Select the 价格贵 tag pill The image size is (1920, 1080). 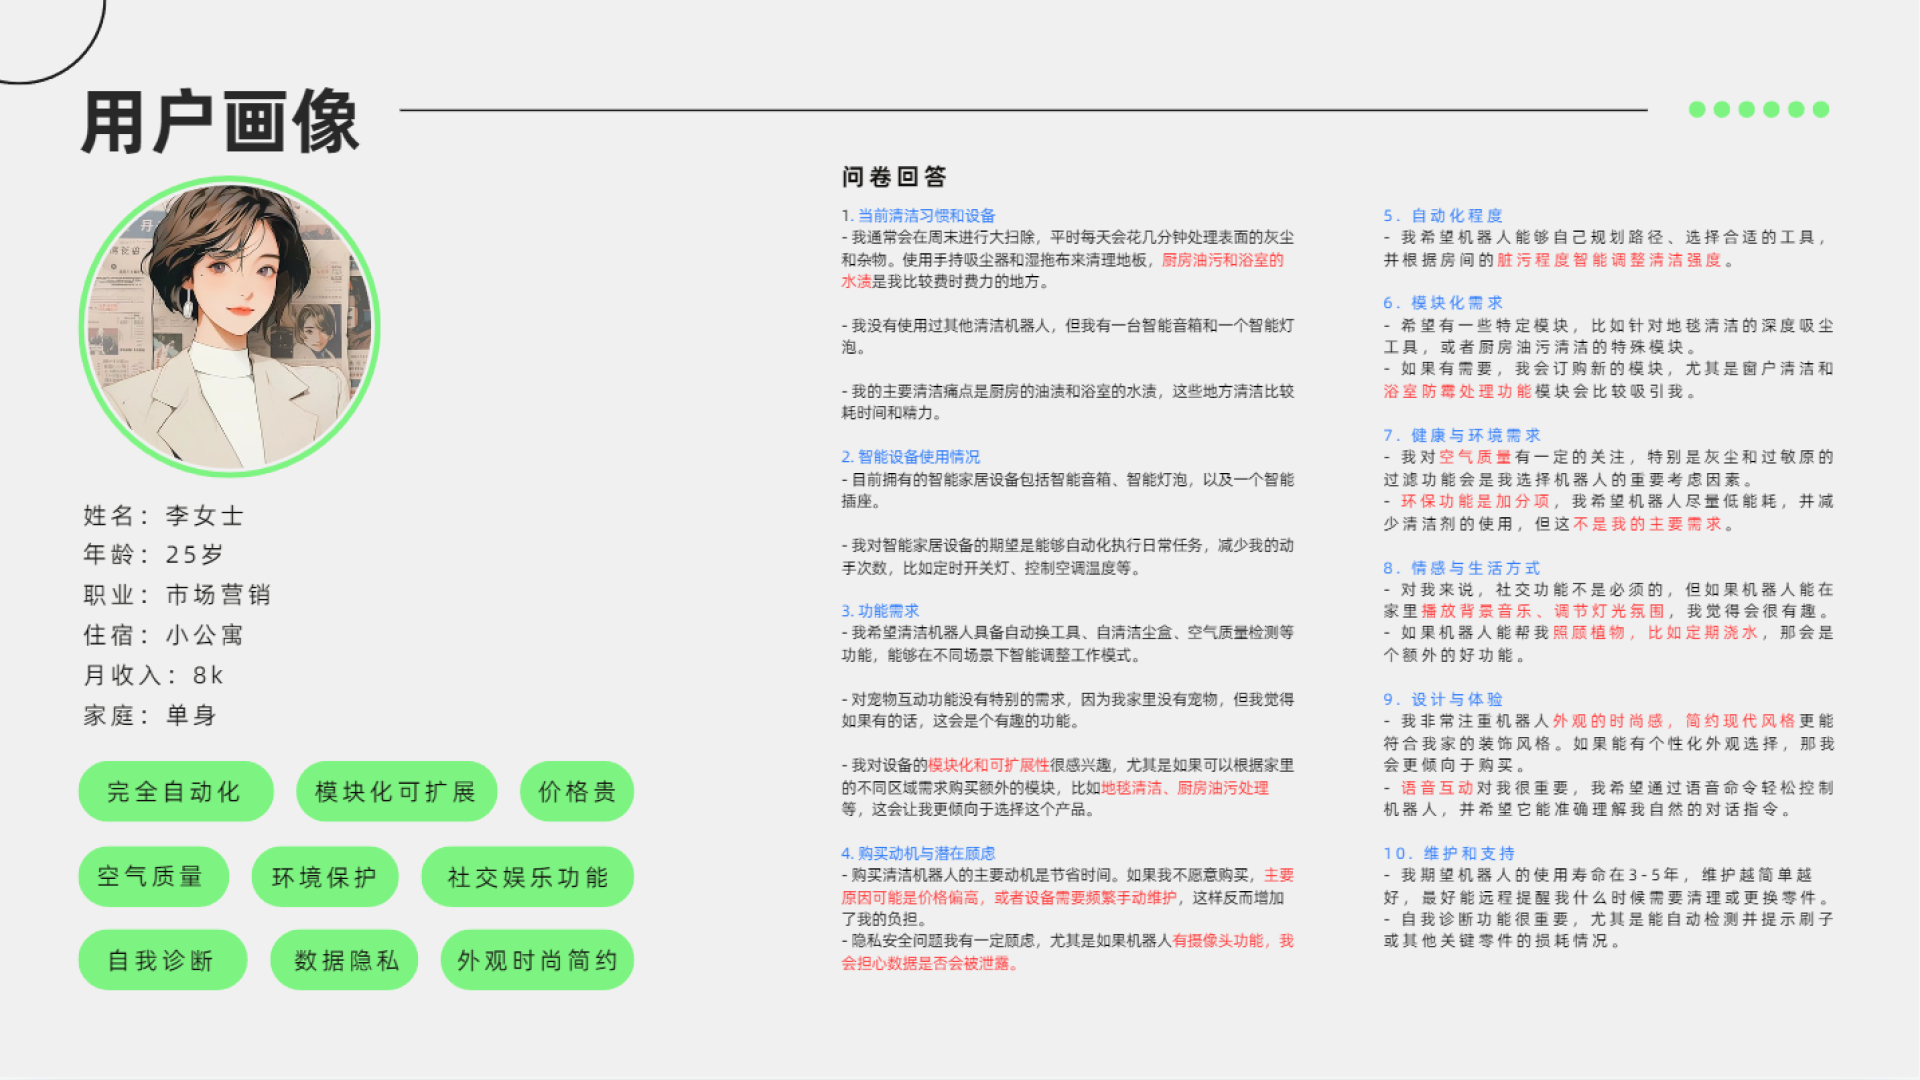pyautogui.click(x=577, y=792)
